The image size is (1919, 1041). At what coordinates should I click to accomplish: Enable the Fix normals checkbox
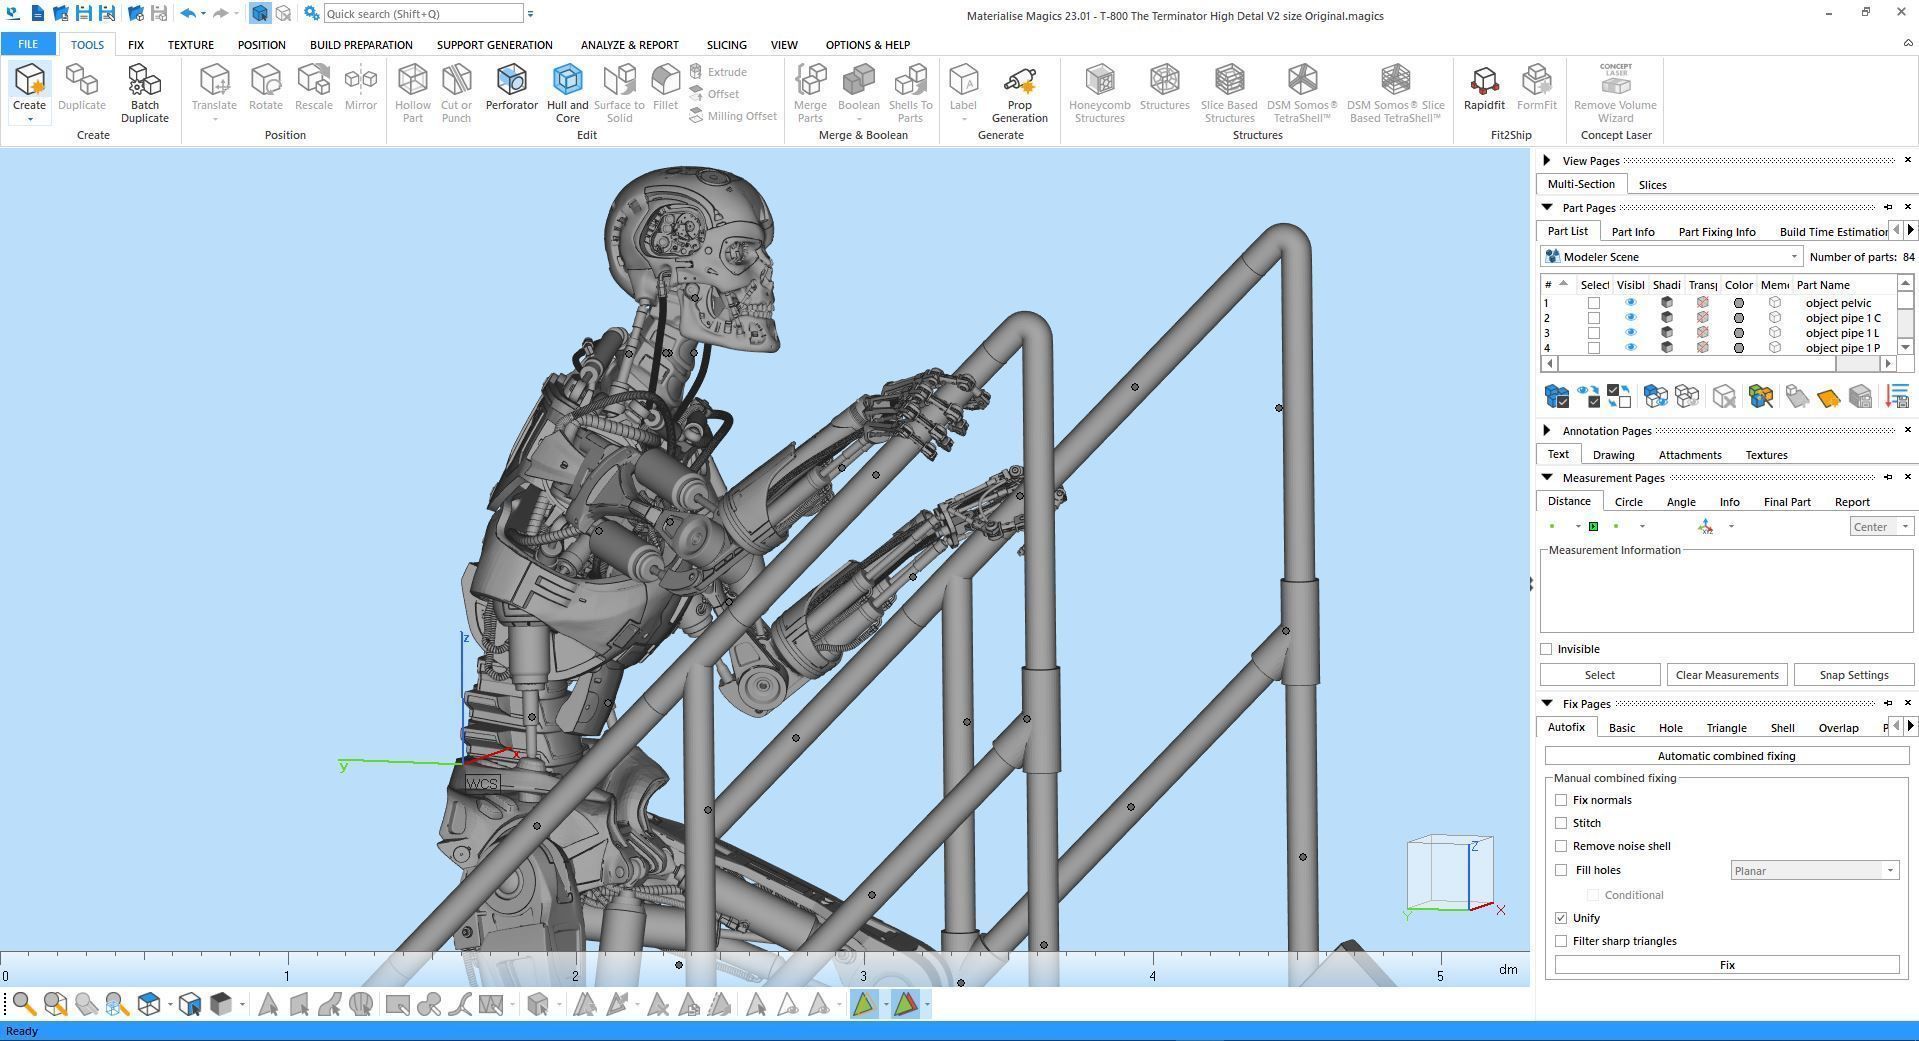tap(1561, 800)
